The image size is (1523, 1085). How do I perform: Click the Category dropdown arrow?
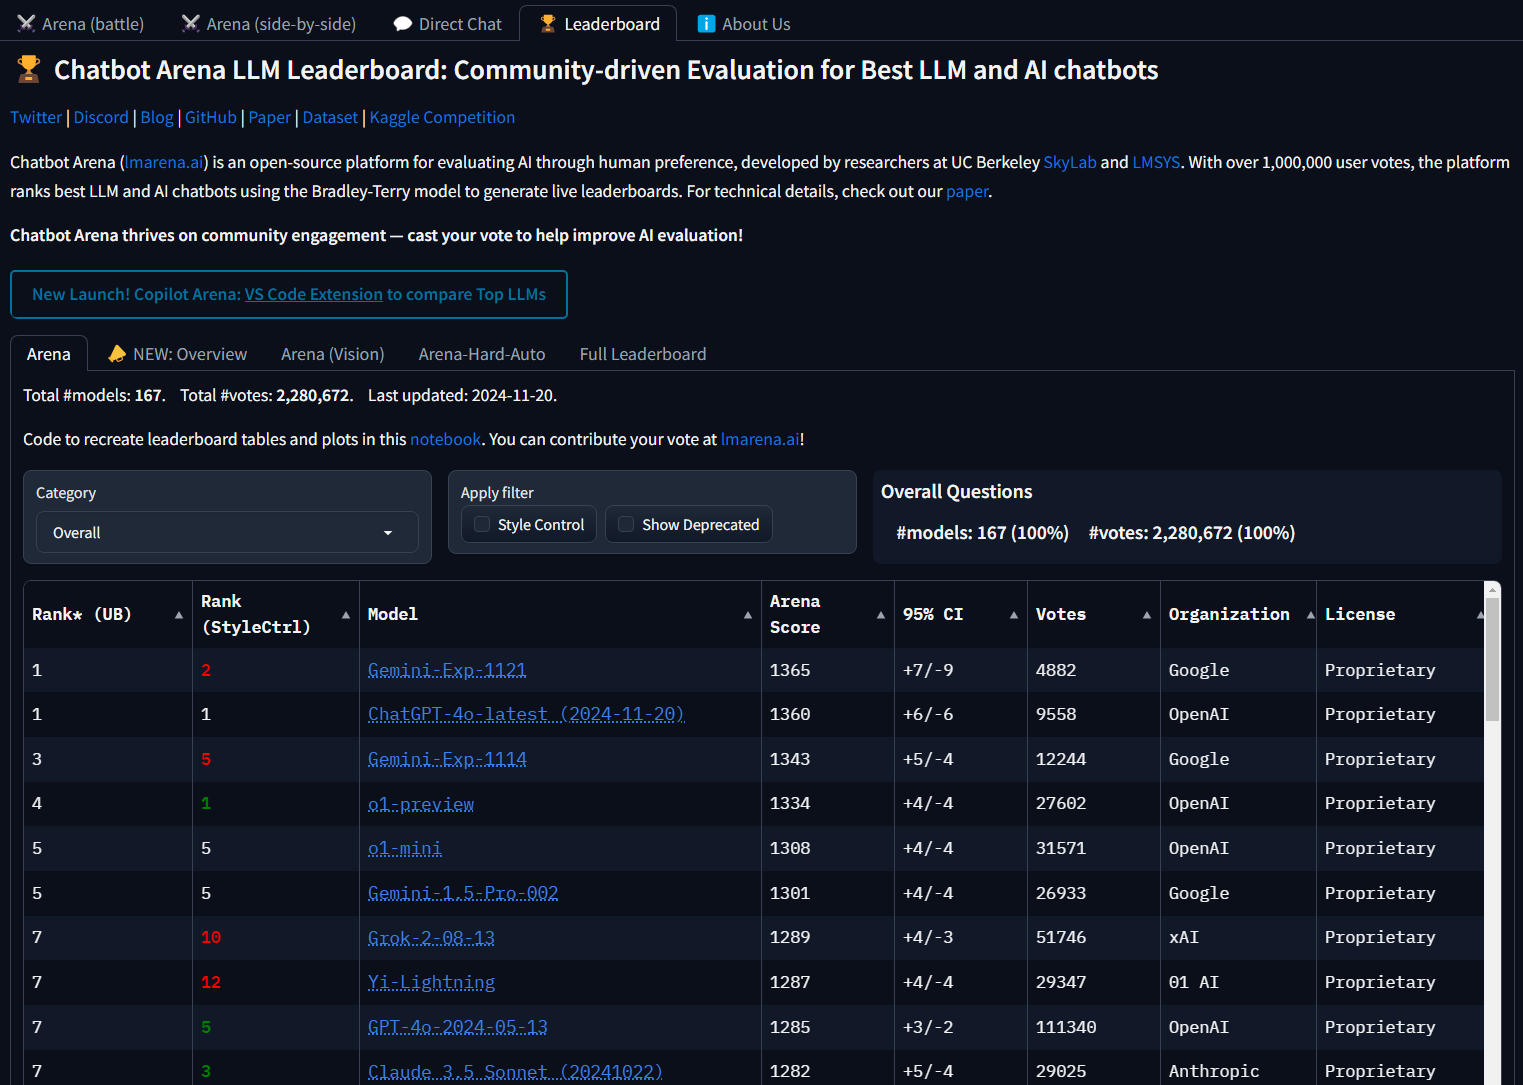pos(388,533)
